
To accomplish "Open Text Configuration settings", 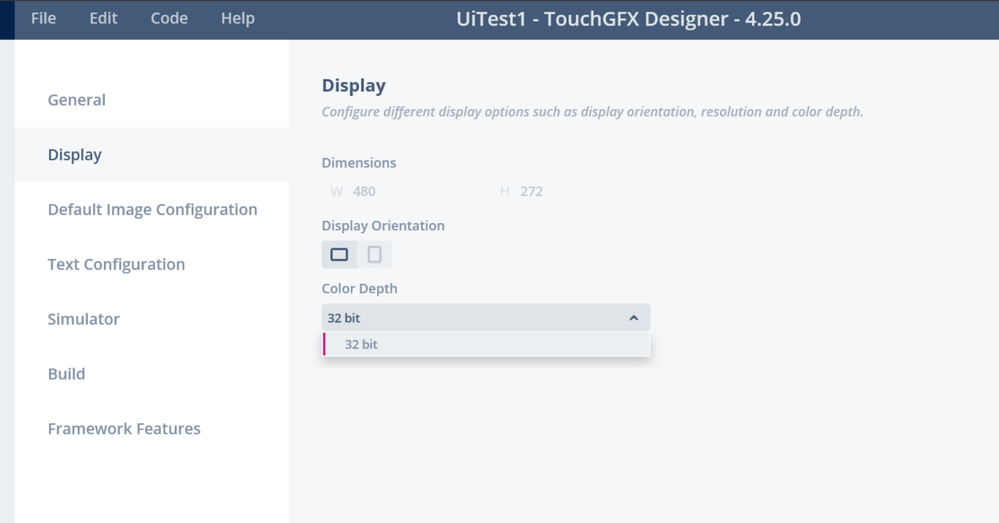I will (152, 264).
